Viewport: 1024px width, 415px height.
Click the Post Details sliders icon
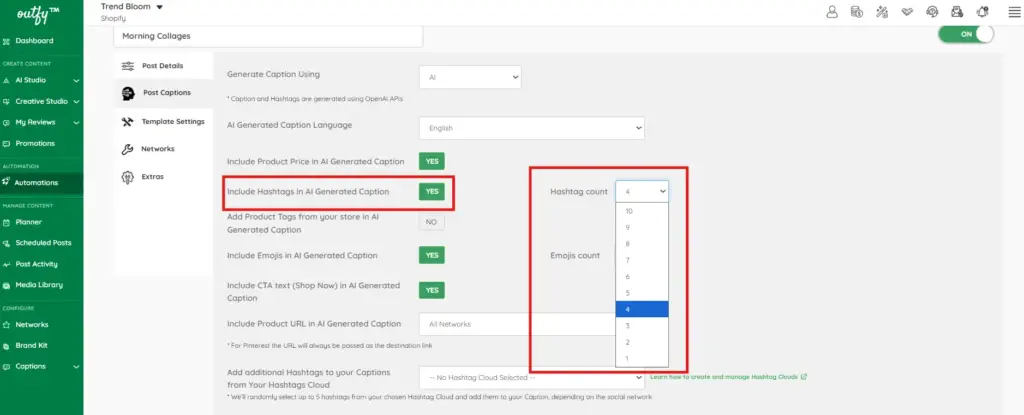pyautogui.click(x=128, y=66)
